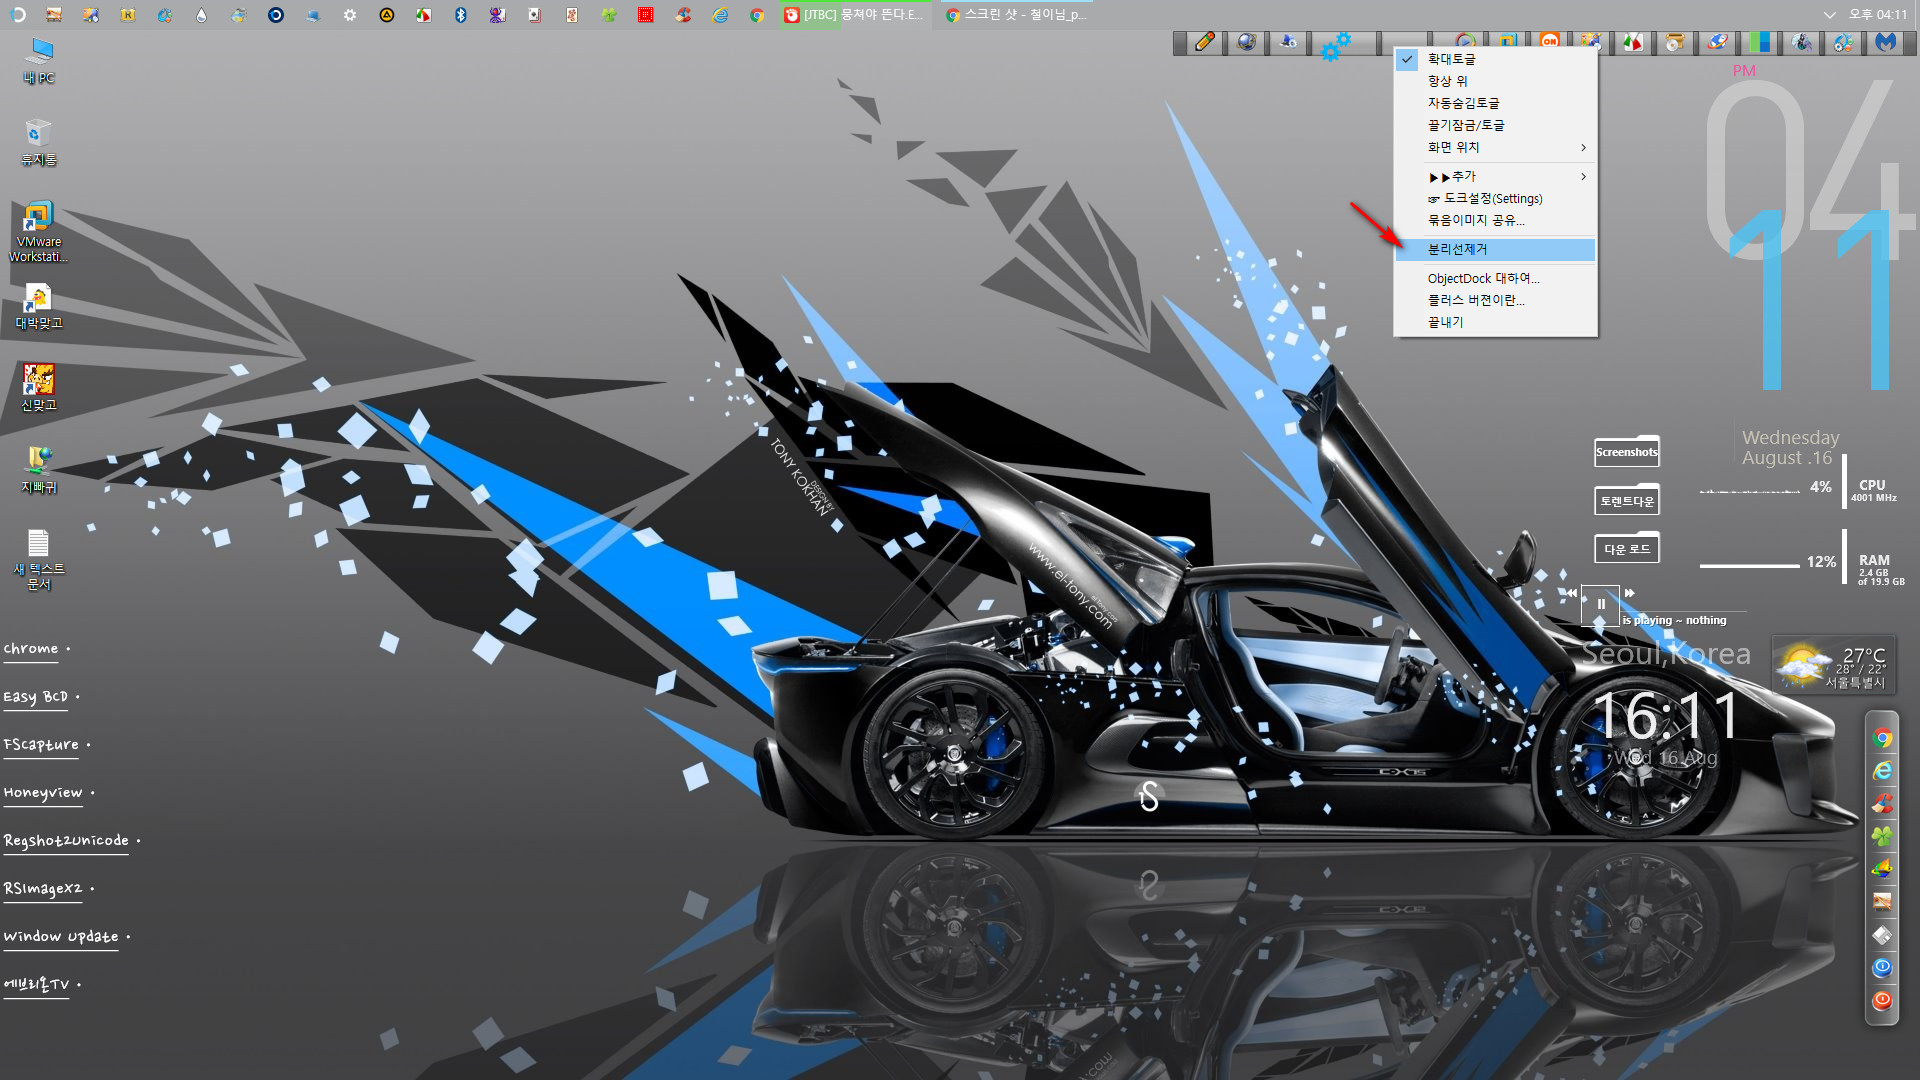Open ObjectDock 대하여... from the menu
The image size is (1920, 1080).
click(x=1495, y=278)
